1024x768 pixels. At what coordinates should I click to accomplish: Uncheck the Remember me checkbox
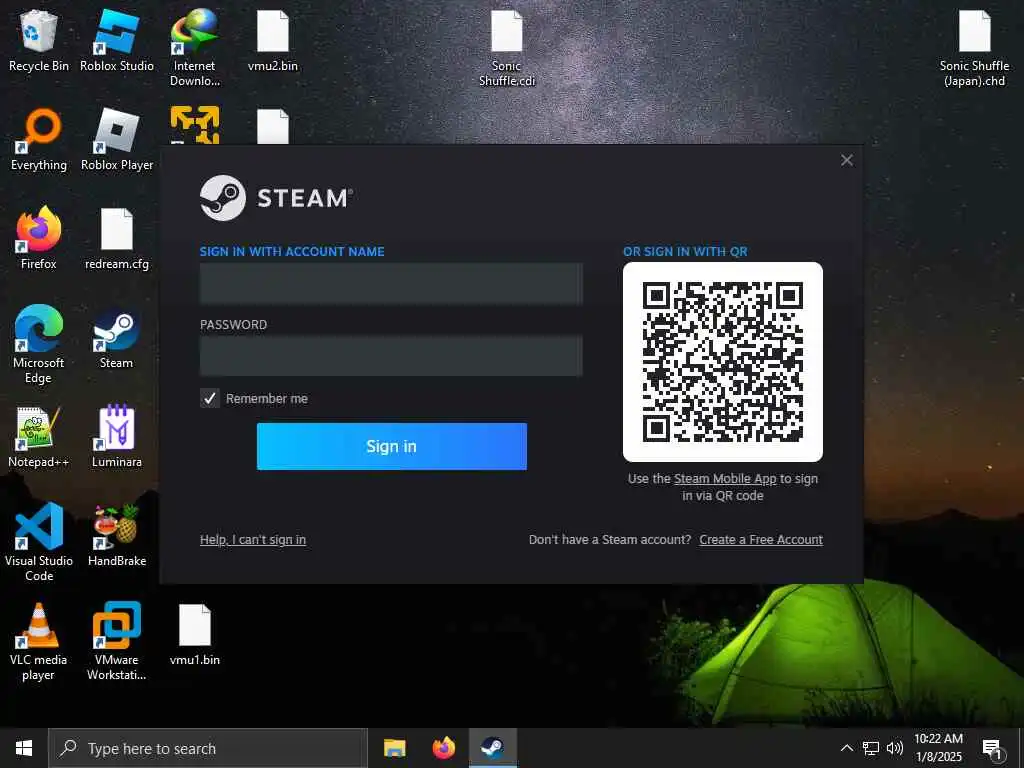click(210, 398)
